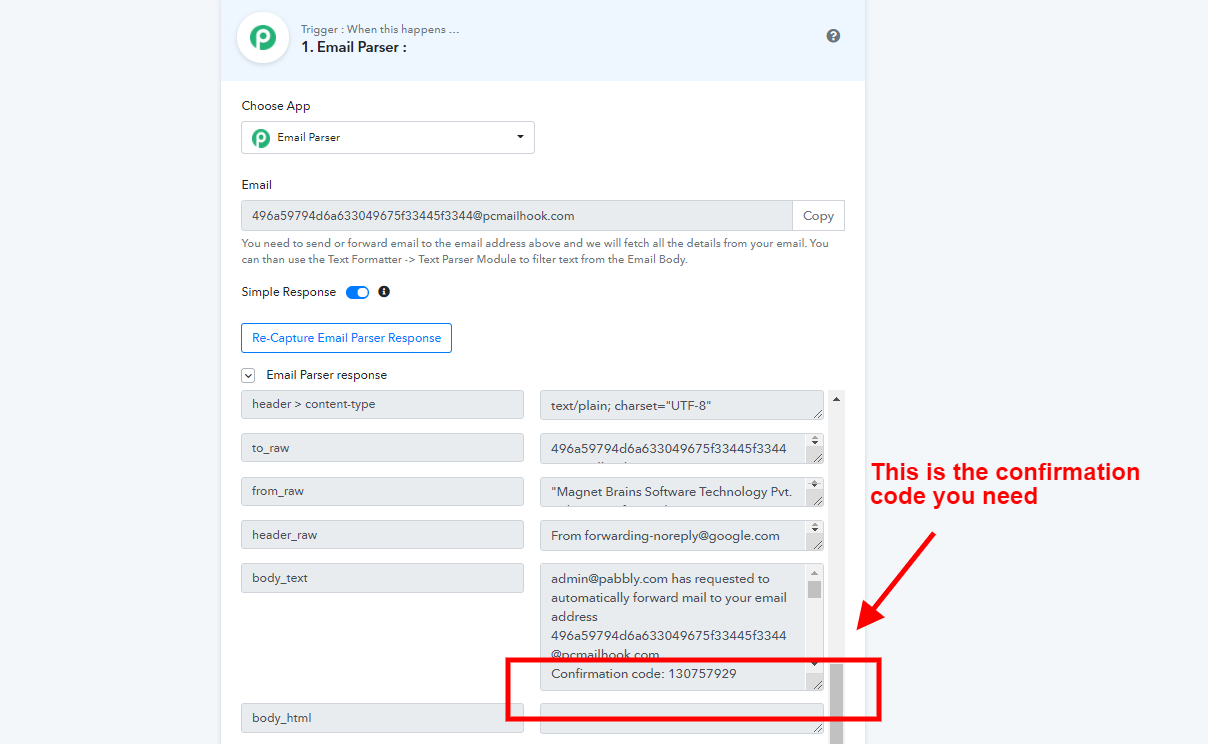Click the to_raw value textarea

pos(682,448)
